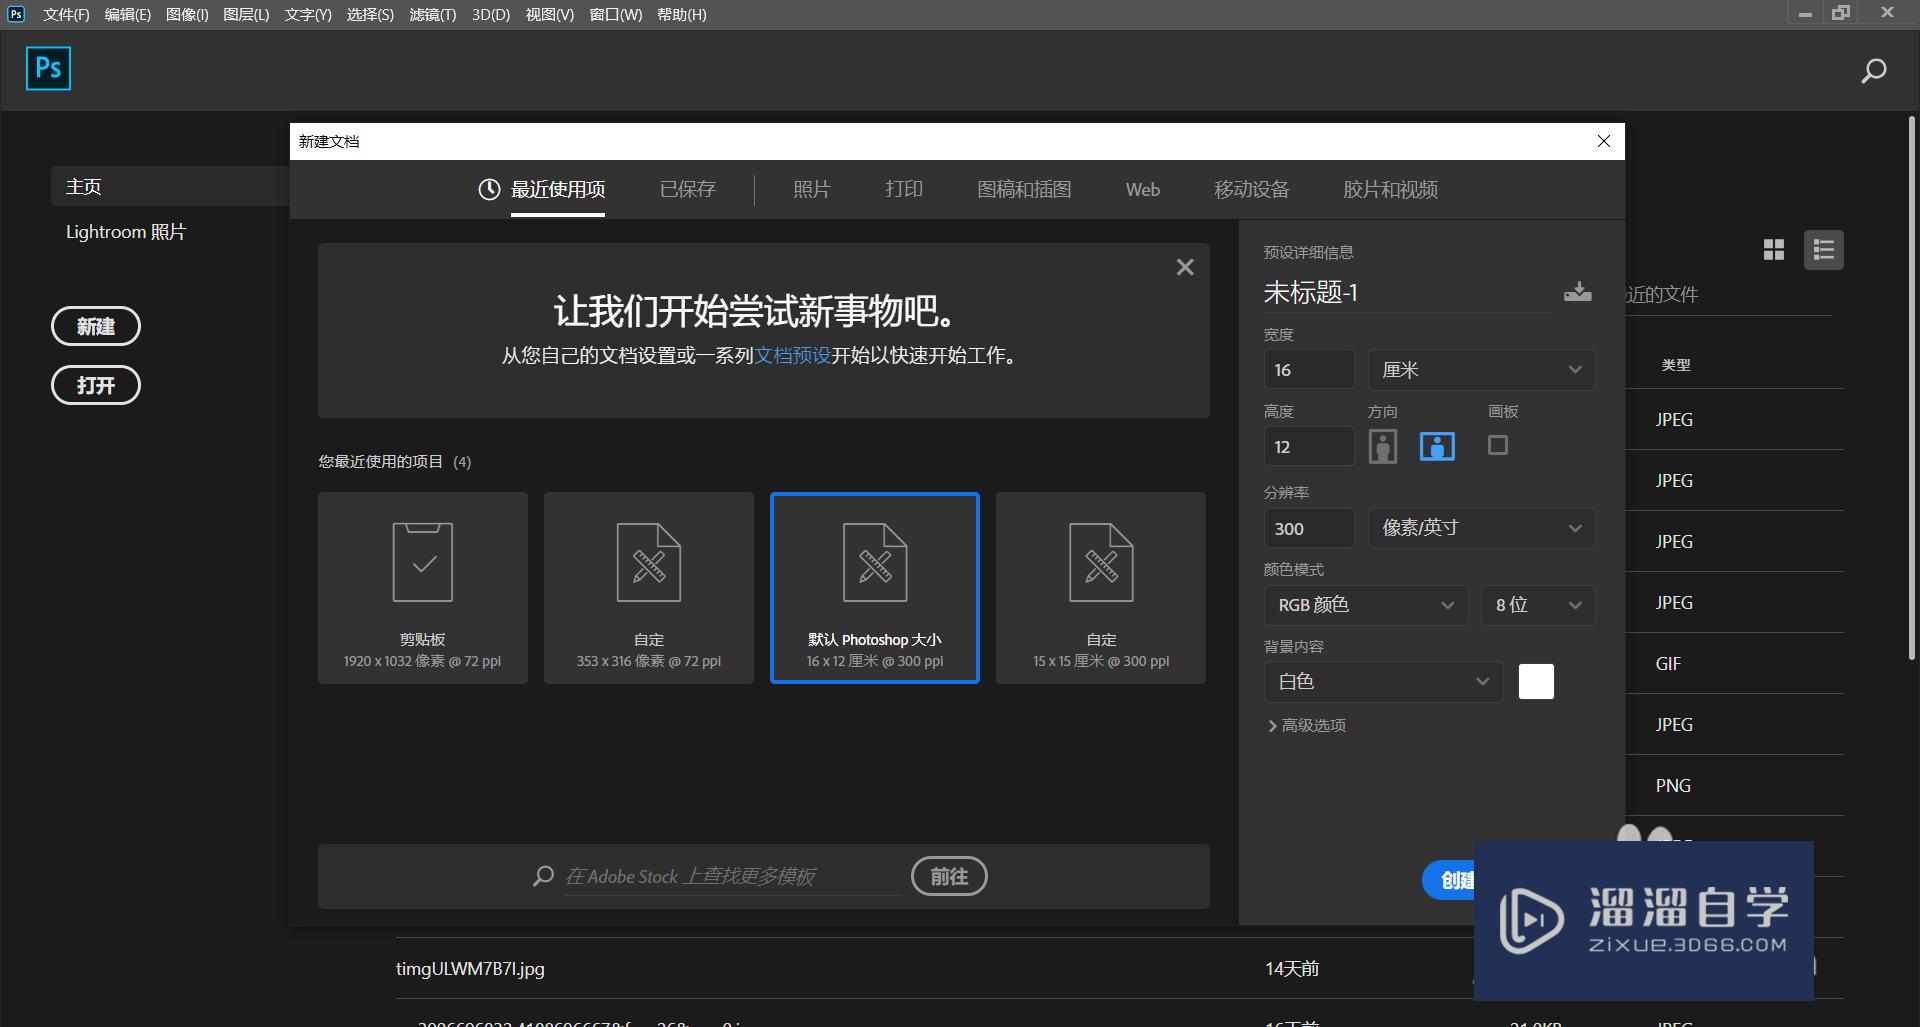Select 主页 in the left sidebar
This screenshot has height=1027, width=1920.
tap(170, 186)
